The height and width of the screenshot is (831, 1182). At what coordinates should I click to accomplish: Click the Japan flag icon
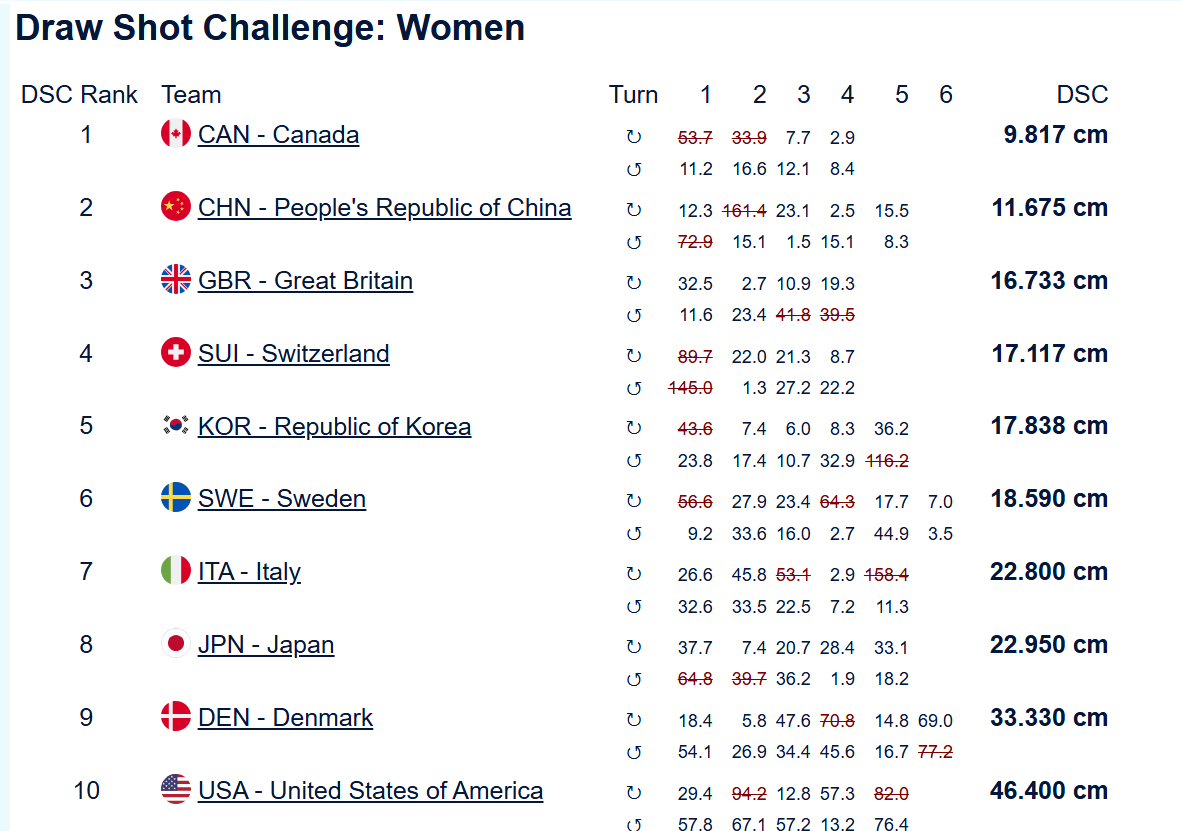point(176,644)
